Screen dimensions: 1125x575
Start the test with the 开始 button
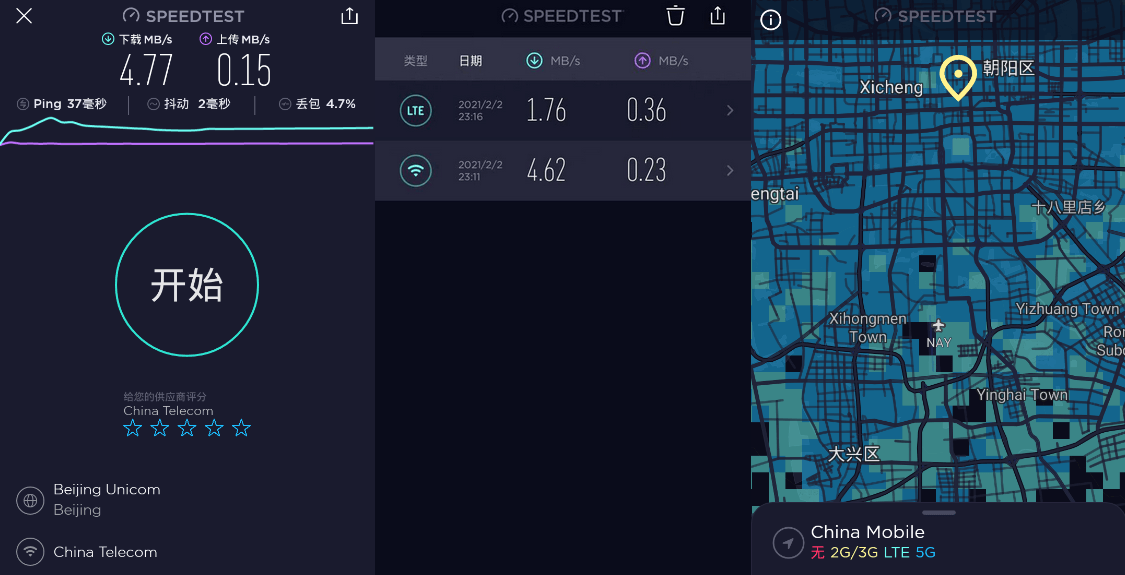(x=187, y=285)
